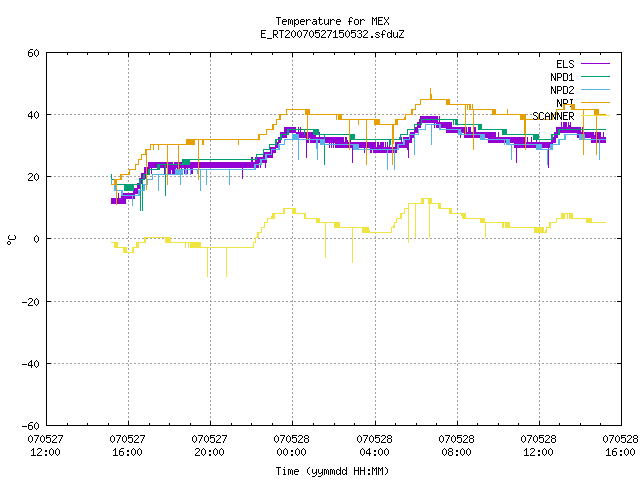Click the ELS legend label
The width and height of the screenshot is (640, 480).
click(x=565, y=64)
